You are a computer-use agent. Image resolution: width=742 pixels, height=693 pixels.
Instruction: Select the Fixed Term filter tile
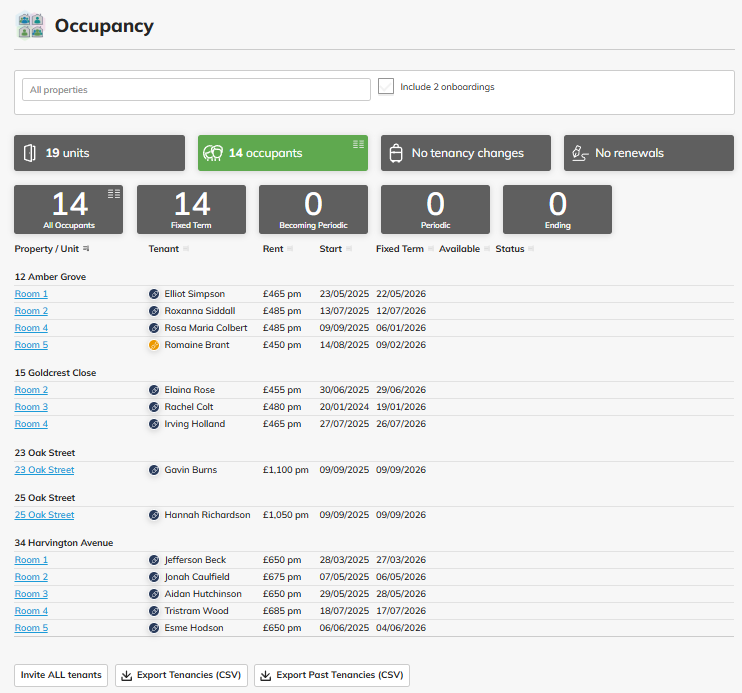click(x=191, y=209)
